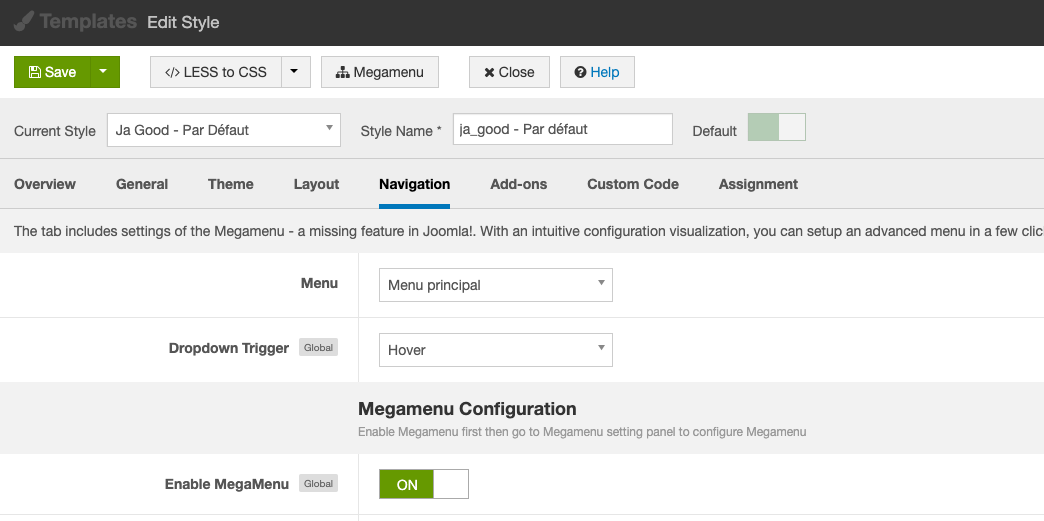Open the Menu principal dropdown
The width and height of the screenshot is (1044, 521).
[495, 285]
